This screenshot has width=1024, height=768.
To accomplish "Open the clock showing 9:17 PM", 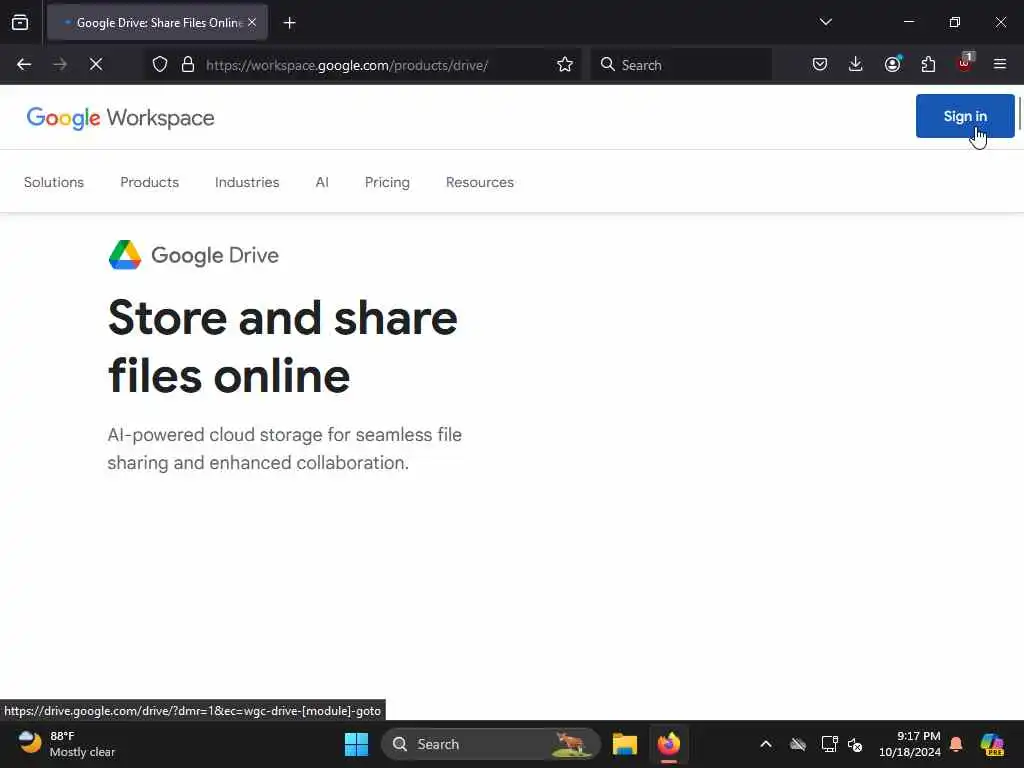I will 910,744.
